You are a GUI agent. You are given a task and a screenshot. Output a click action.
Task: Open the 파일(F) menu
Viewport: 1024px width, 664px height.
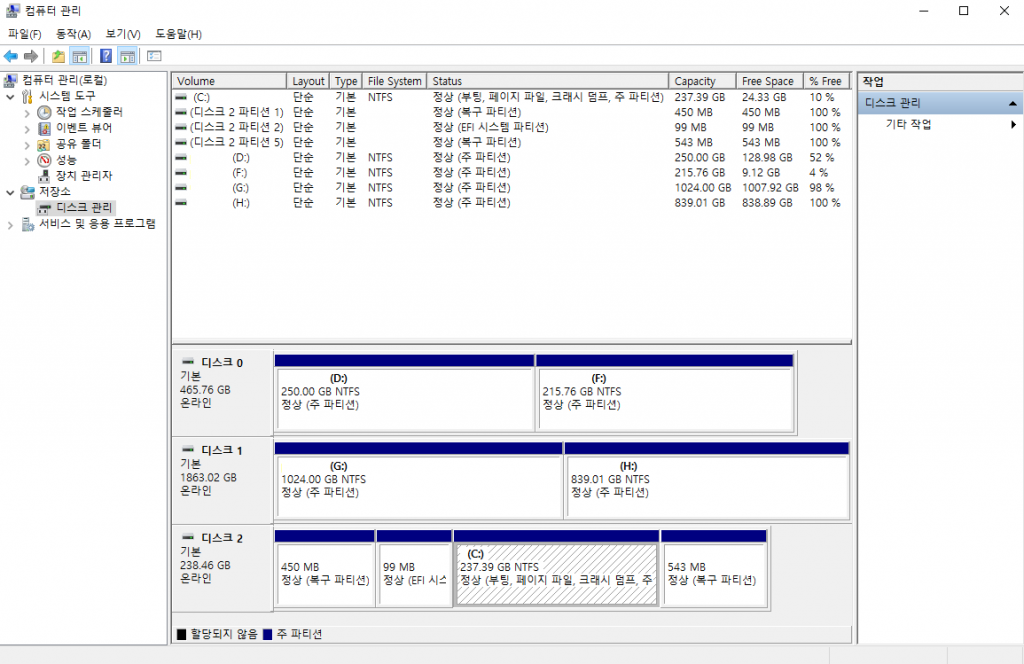[25, 34]
